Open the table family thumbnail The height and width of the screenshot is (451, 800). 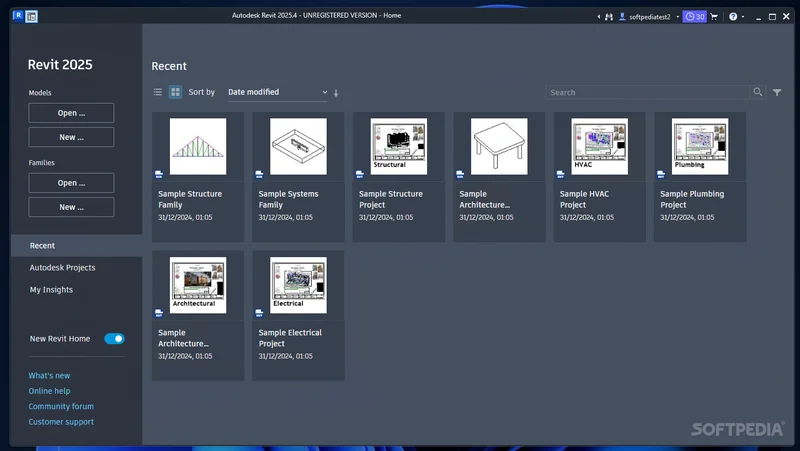[499, 146]
